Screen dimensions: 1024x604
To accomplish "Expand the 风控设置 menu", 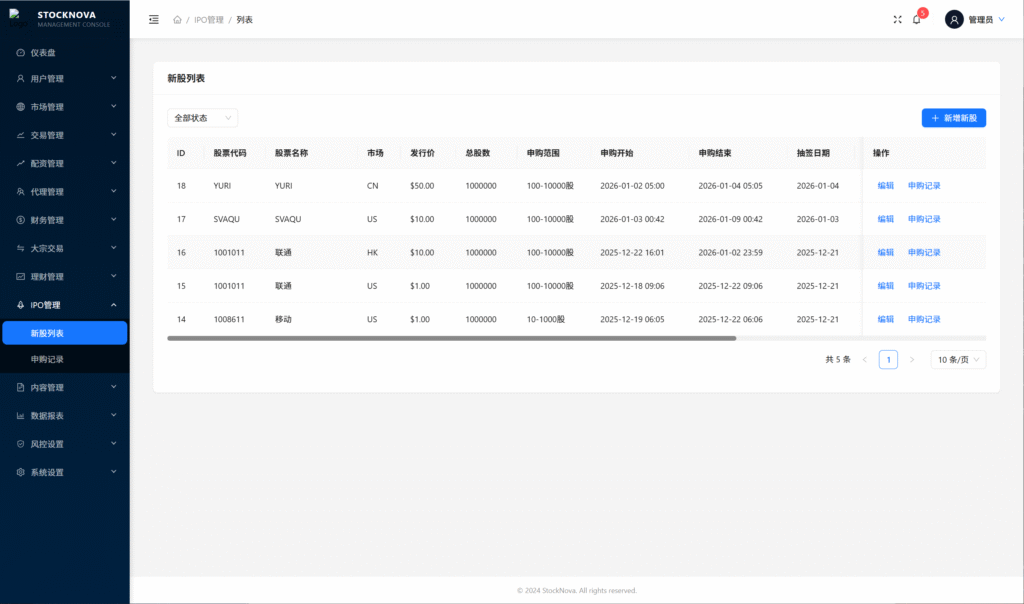I will [65, 444].
